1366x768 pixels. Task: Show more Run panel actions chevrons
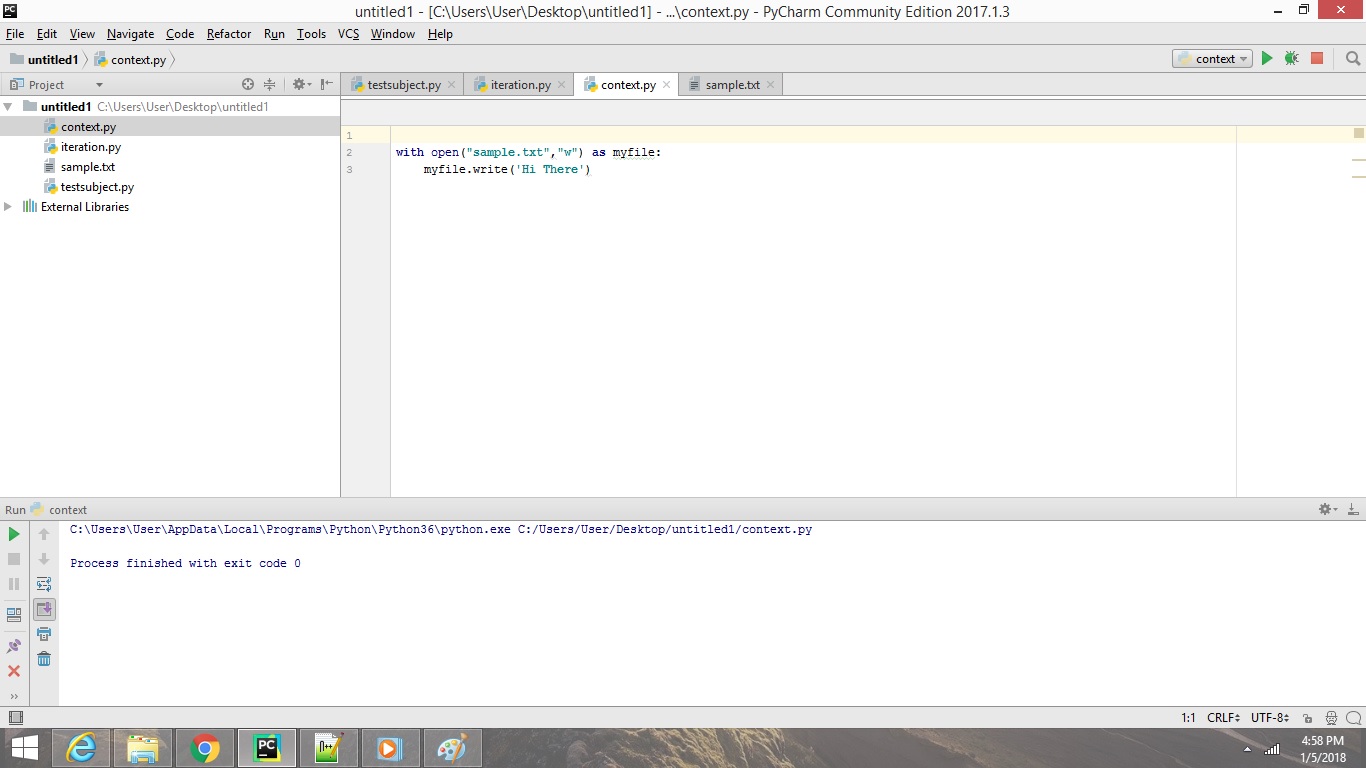[14, 696]
